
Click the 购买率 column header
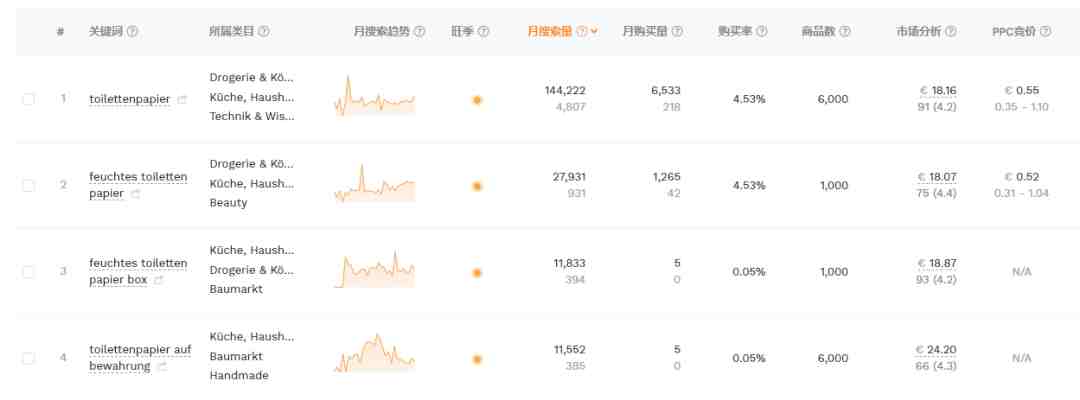pos(735,32)
